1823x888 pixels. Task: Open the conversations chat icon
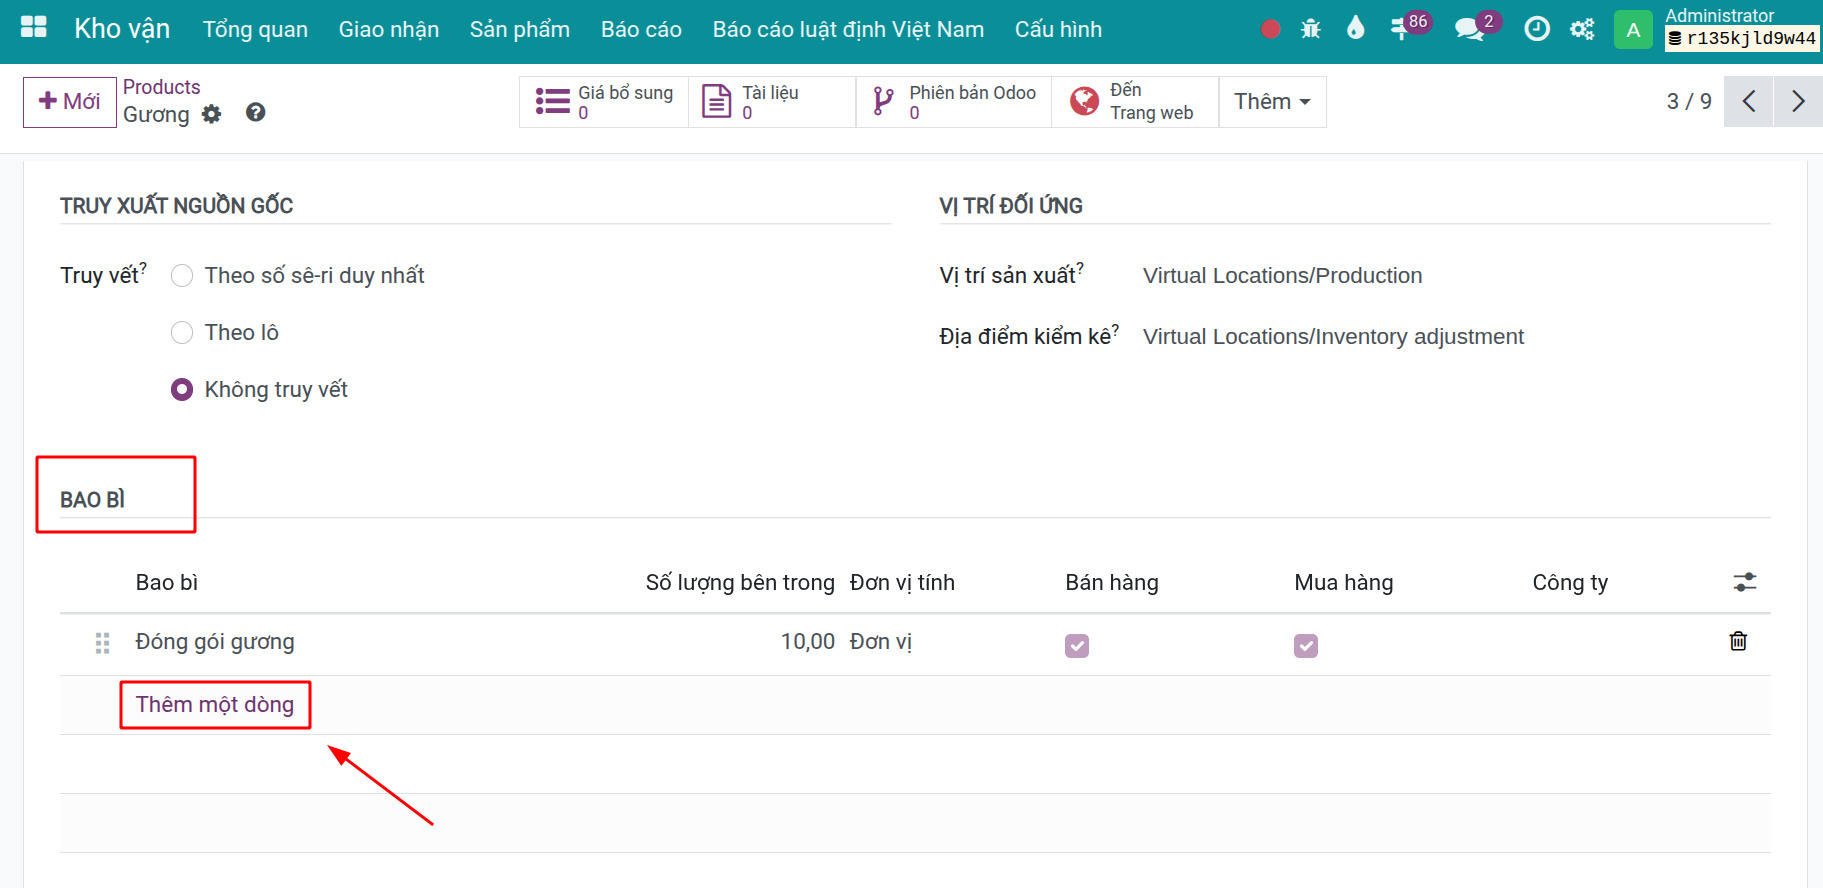tap(1468, 29)
